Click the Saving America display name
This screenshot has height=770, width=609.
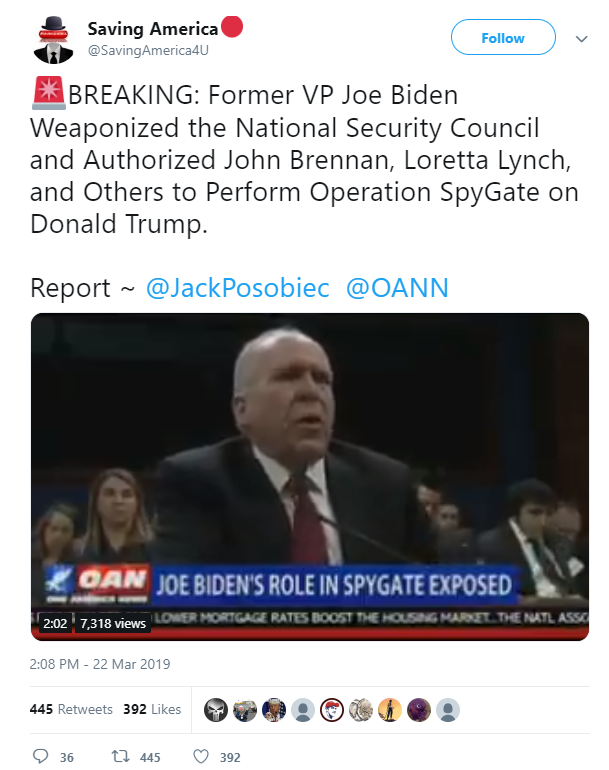(152, 27)
